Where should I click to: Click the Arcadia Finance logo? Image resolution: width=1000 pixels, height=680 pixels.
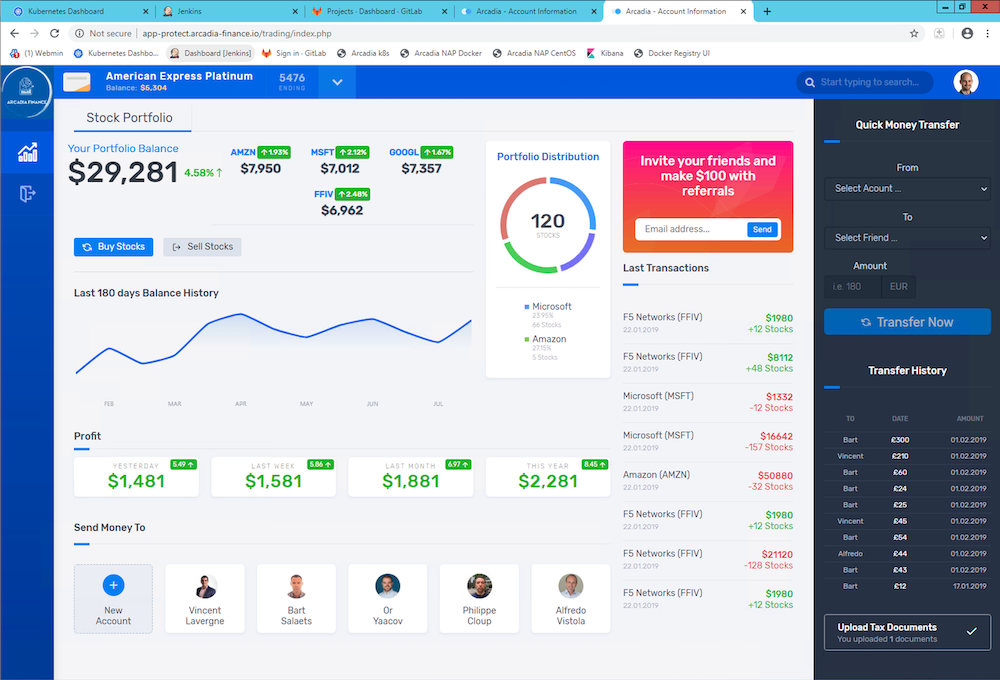tap(26, 92)
